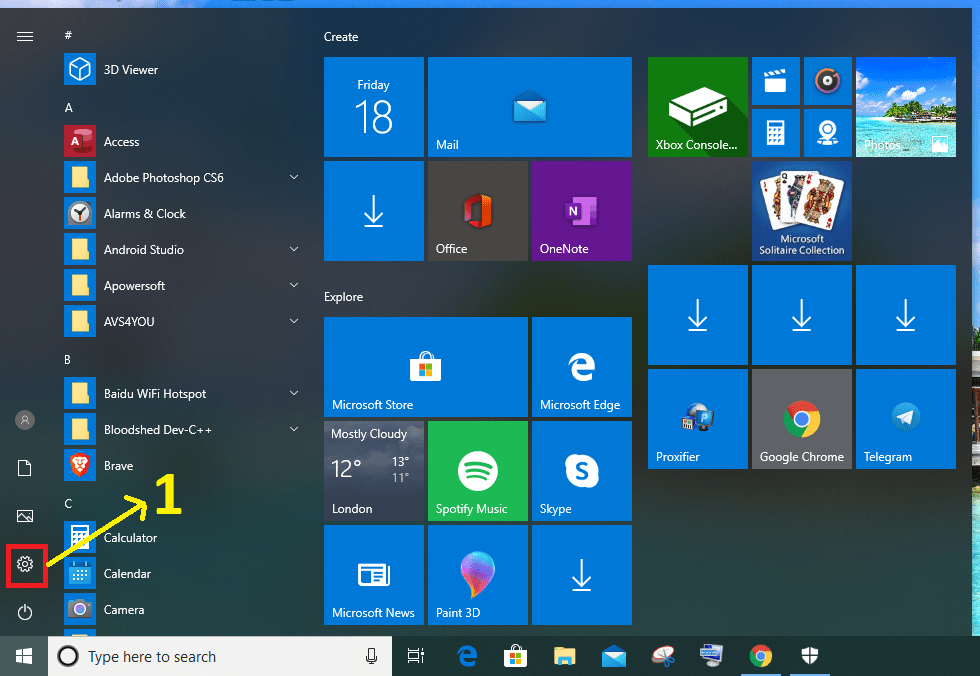Open the Microsoft Store tile
Screen dimensions: 980x676
tap(426, 367)
